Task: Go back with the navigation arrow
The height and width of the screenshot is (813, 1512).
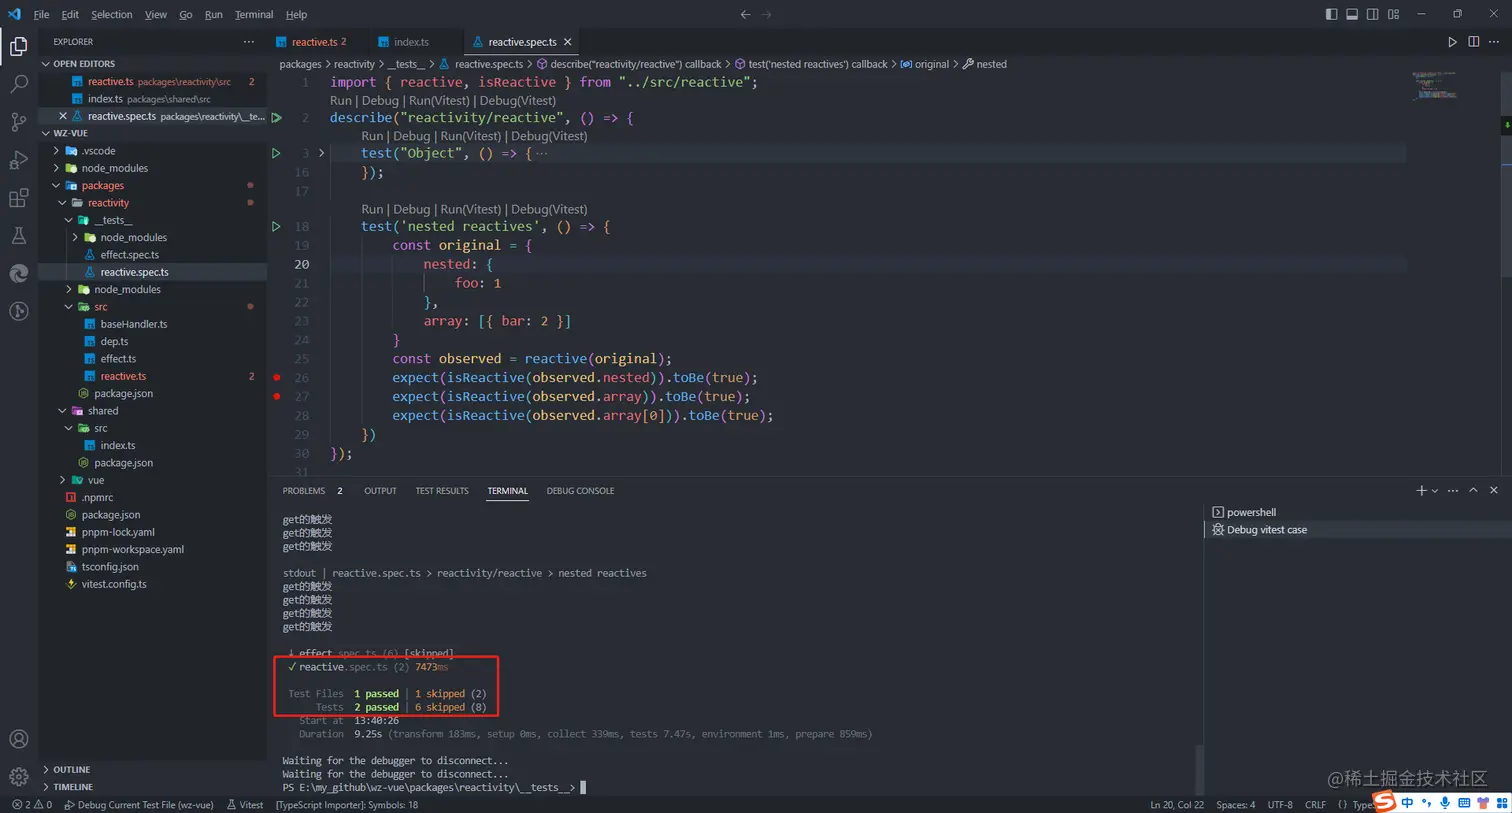Action: point(745,14)
